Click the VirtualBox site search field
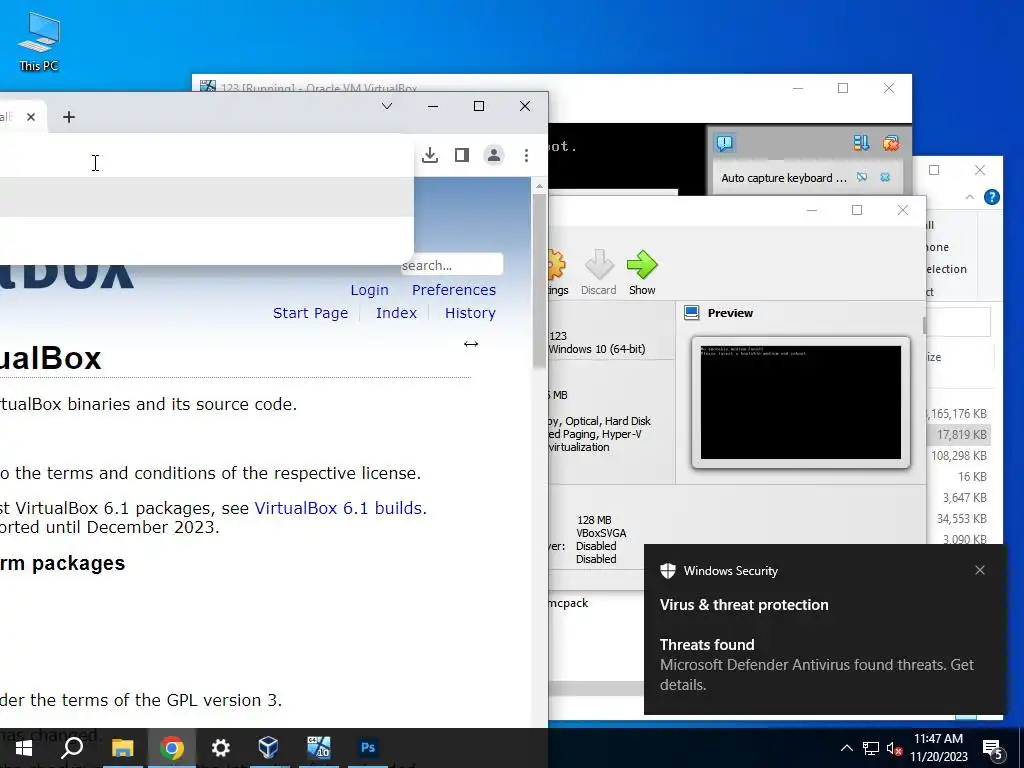The width and height of the screenshot is (1024, 768). coord(451,265)
